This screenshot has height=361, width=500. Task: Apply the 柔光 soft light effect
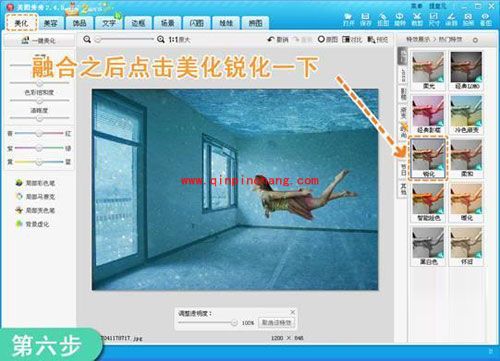[428, 70]
